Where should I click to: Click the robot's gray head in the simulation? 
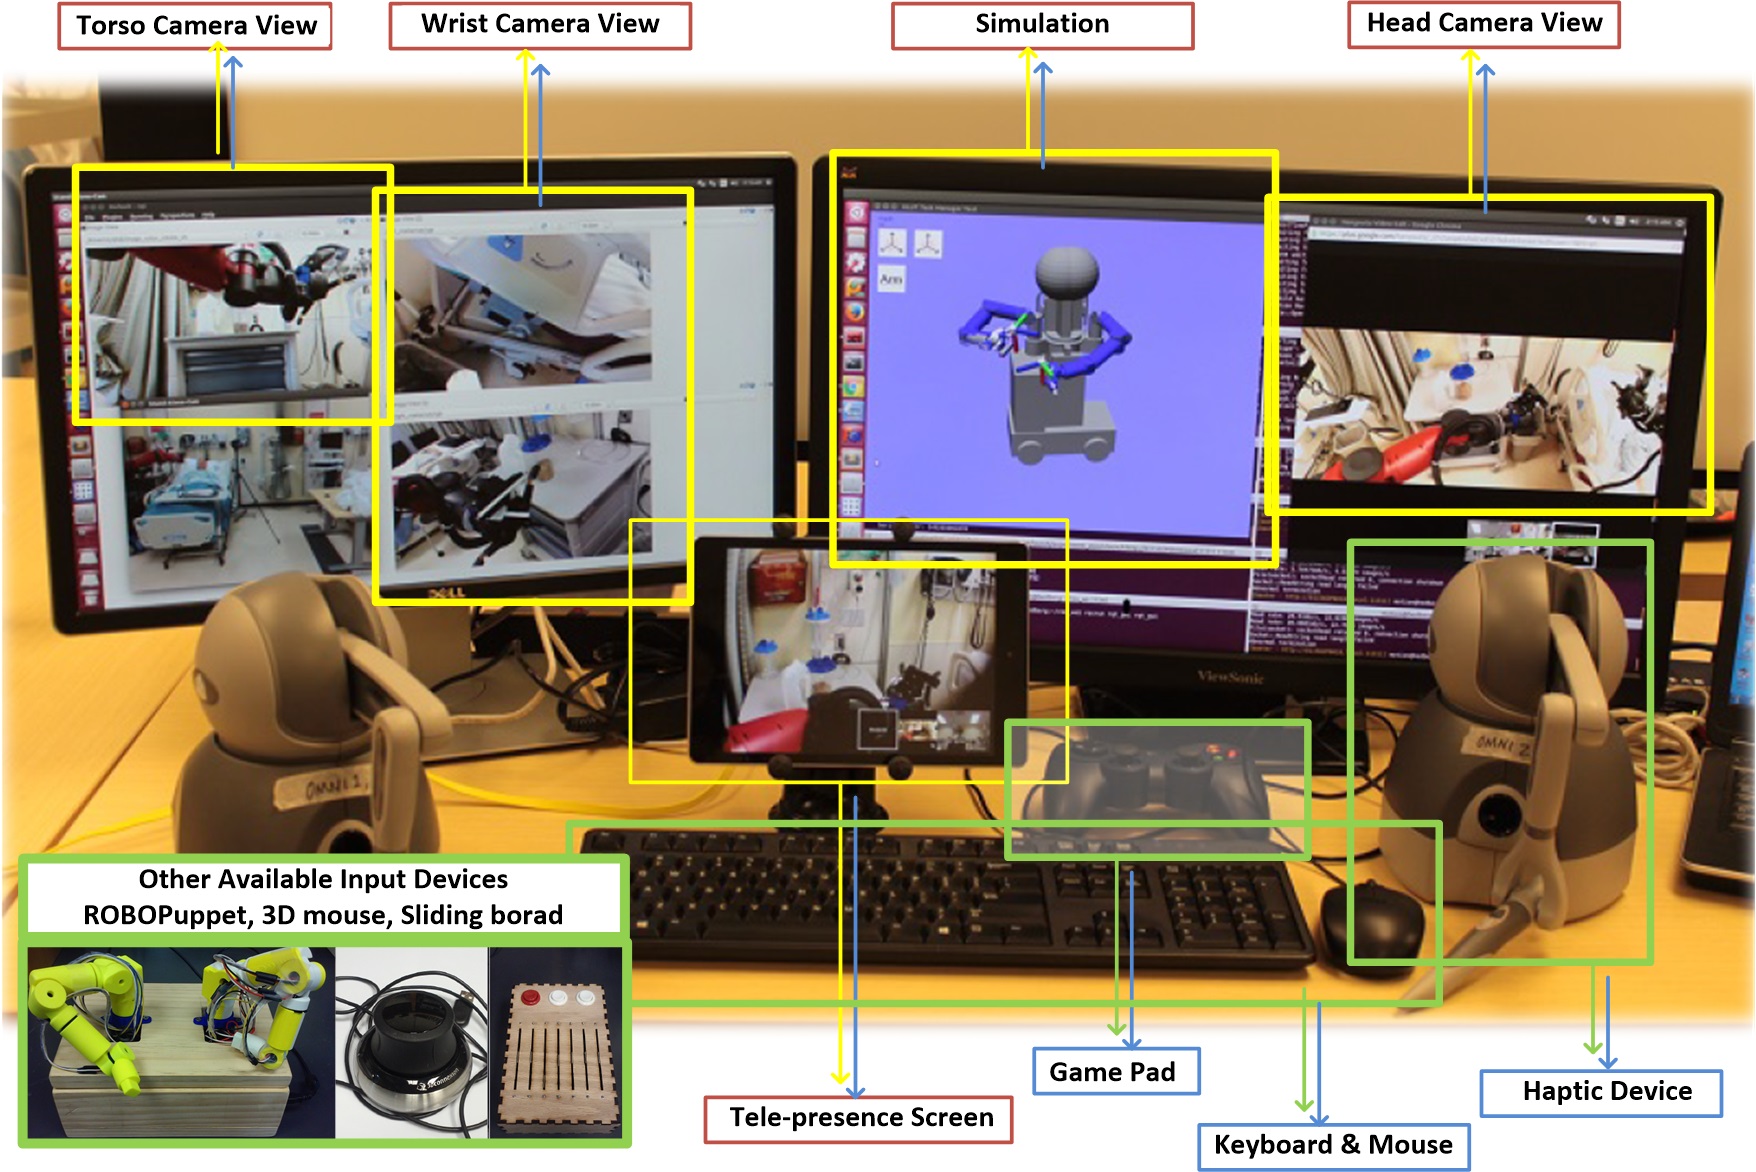1066,270
